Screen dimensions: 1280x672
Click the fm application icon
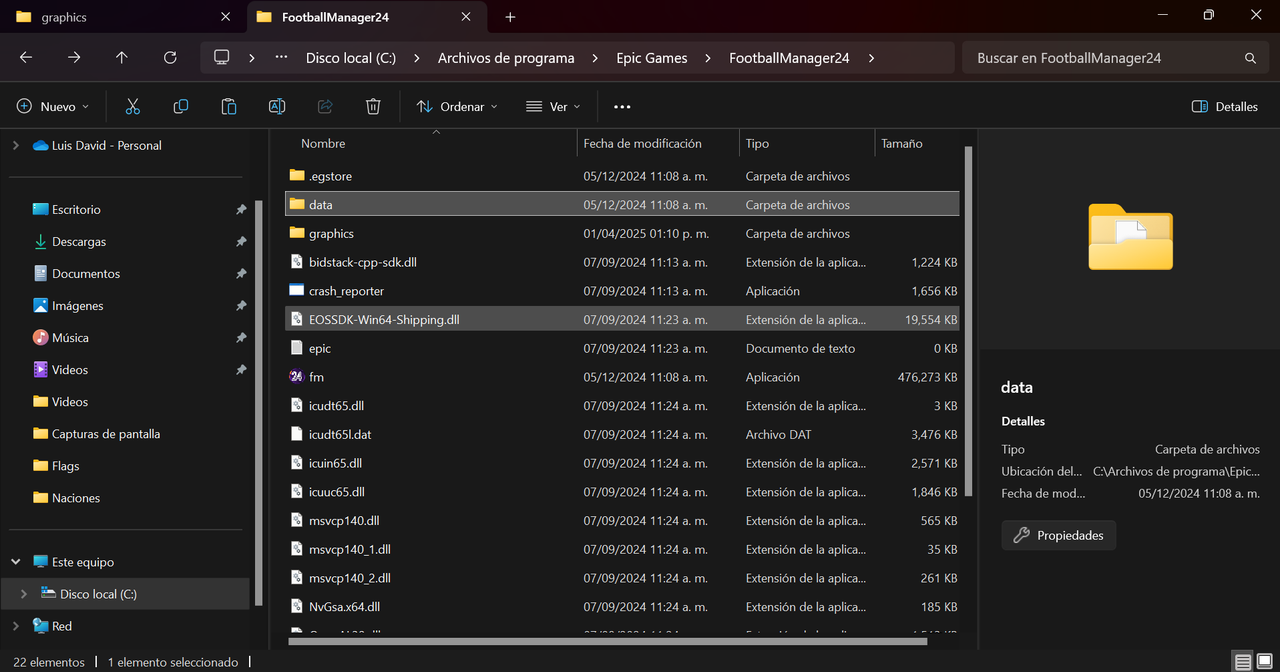click(296, 377)
